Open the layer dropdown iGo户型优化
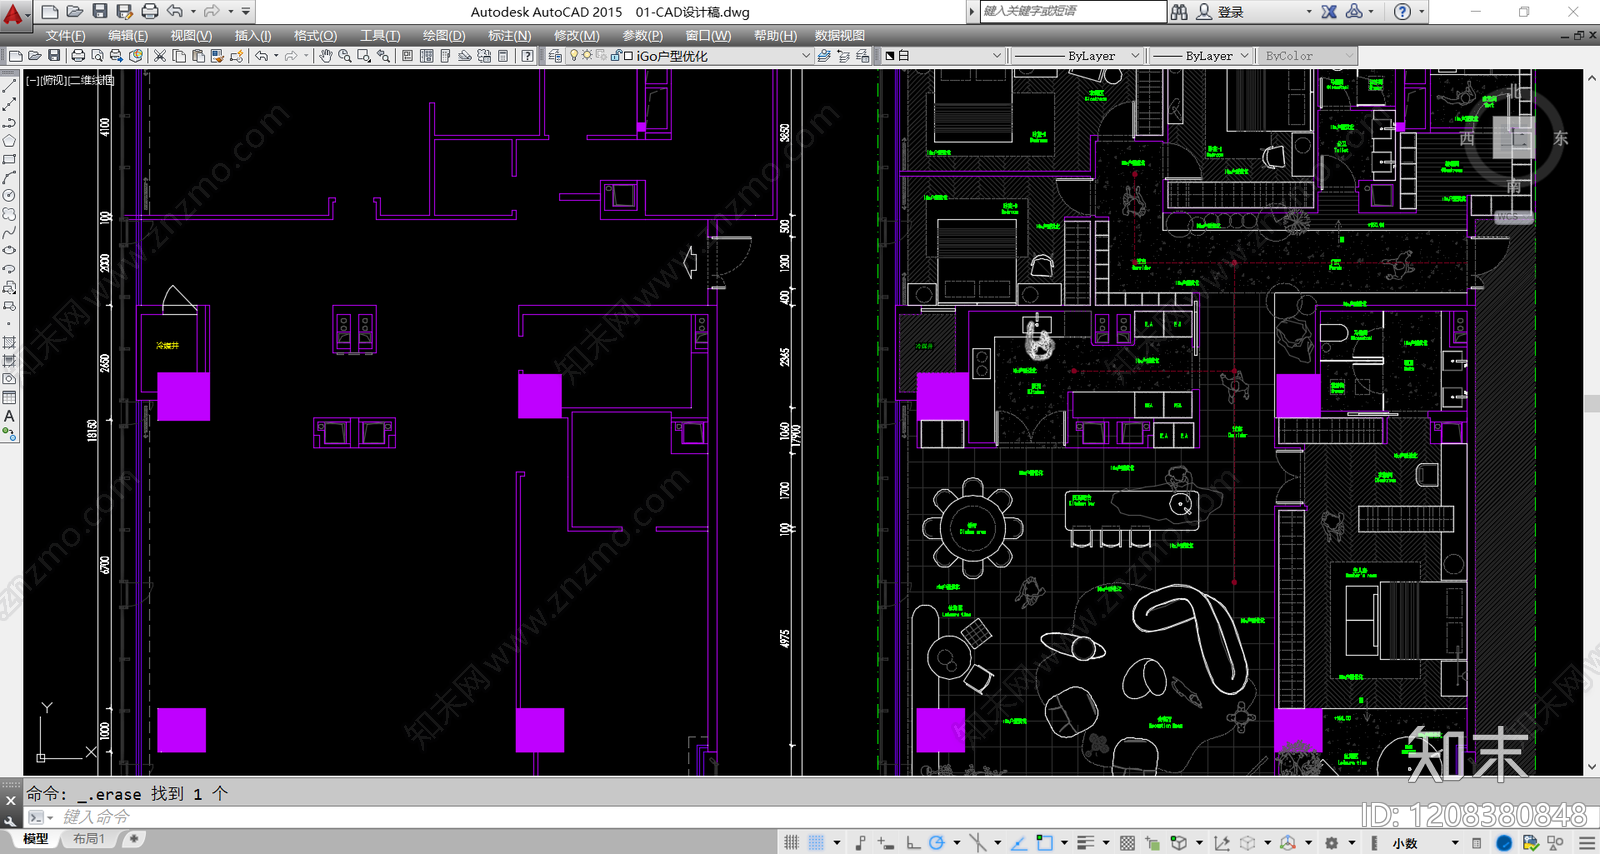Screen dimensions: 1600x854 (x=690, y=56)
